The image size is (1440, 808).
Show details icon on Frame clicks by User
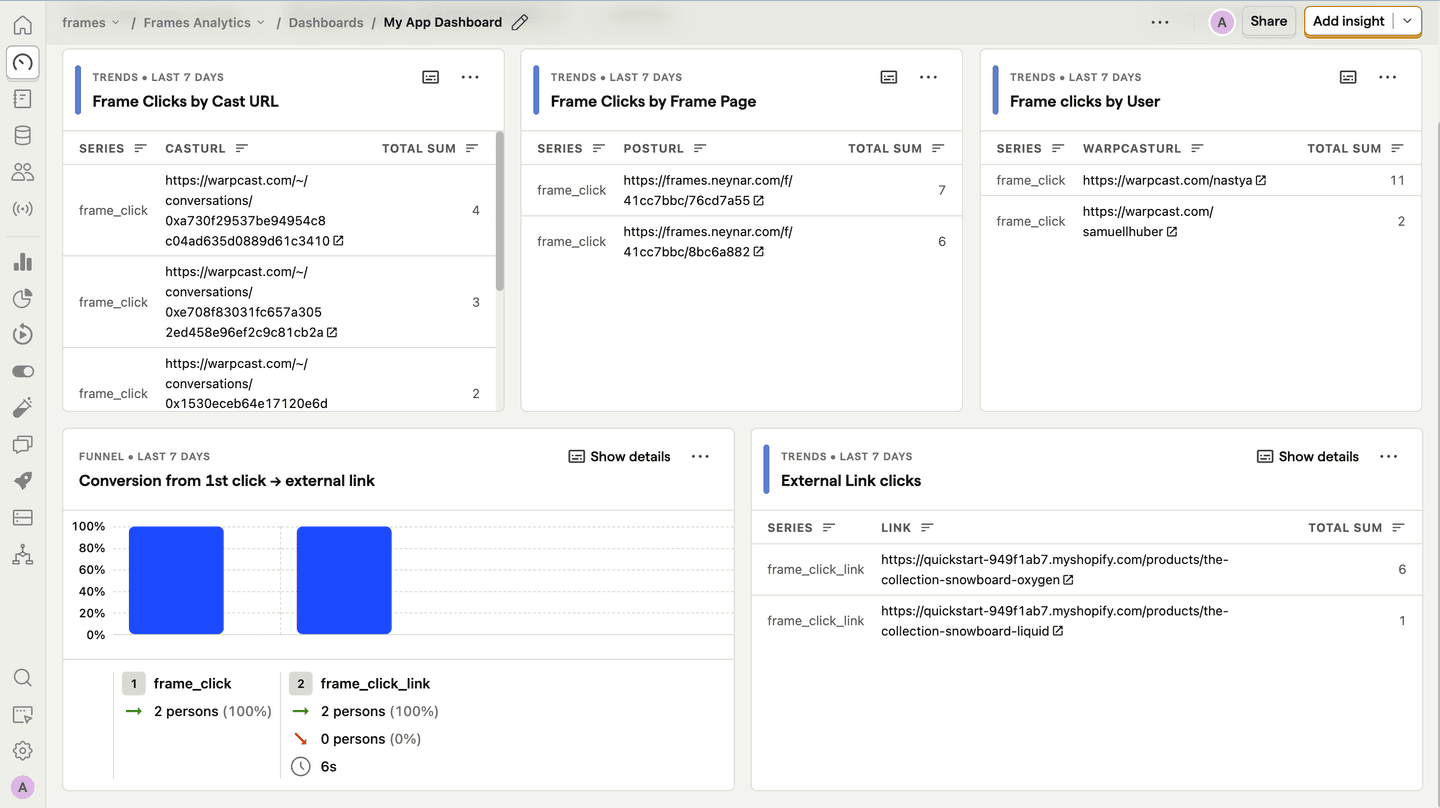1348,77
